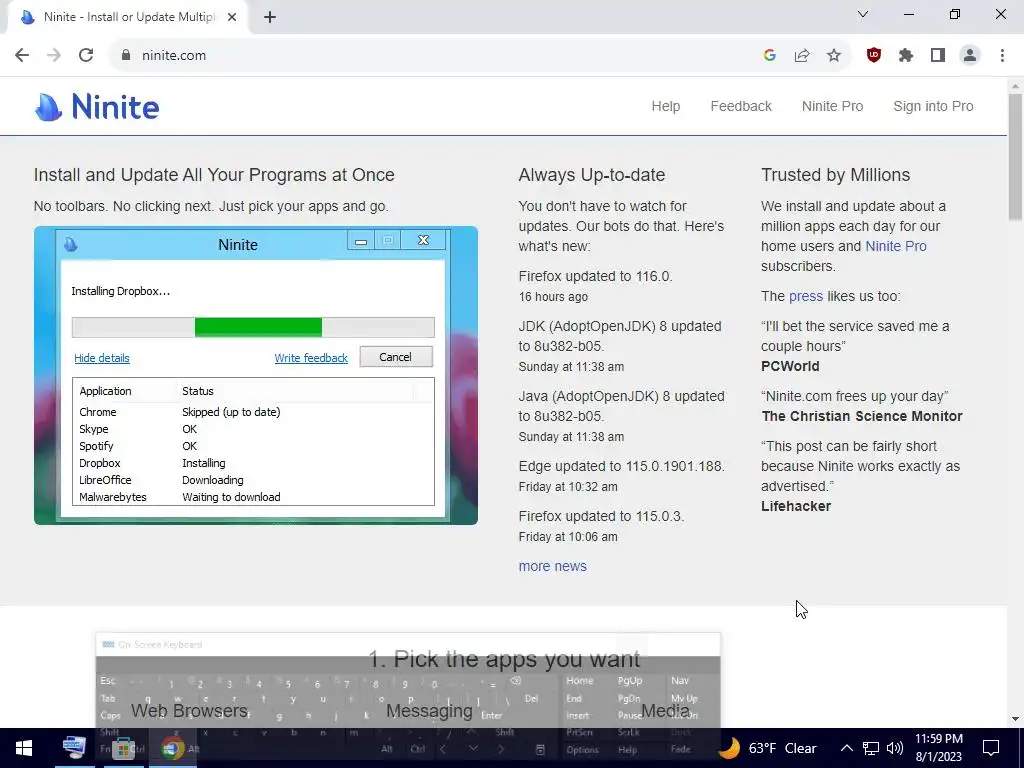Open the uBlock Origin extension icon
1024x768 pixels.
pos(874,56)
